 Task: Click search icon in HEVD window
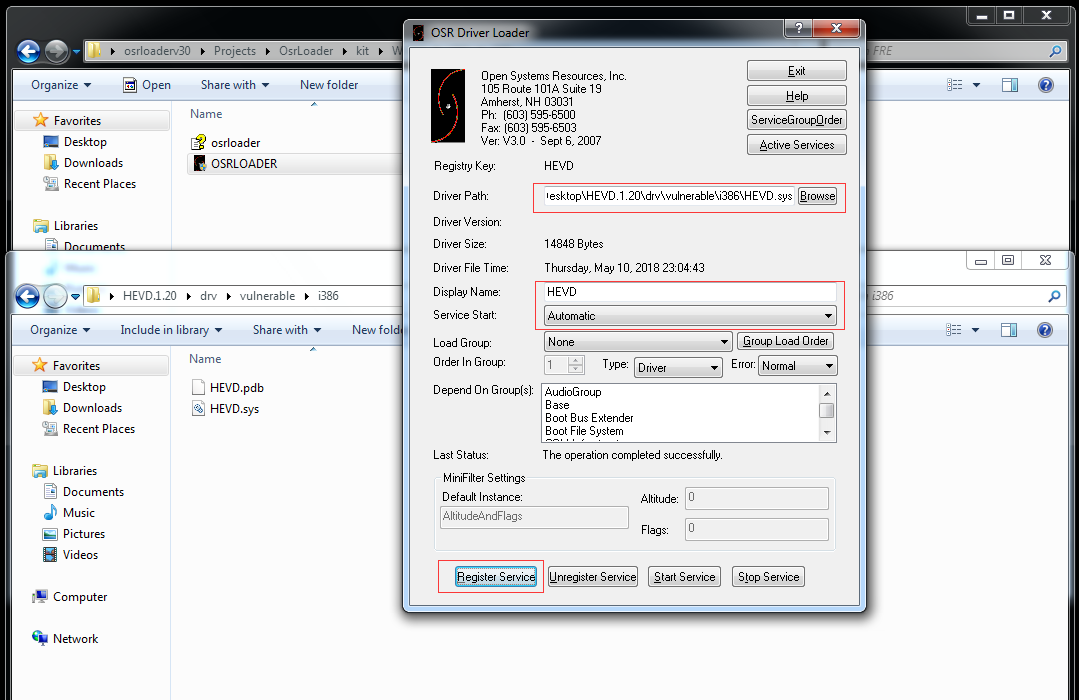(1054, 296)
